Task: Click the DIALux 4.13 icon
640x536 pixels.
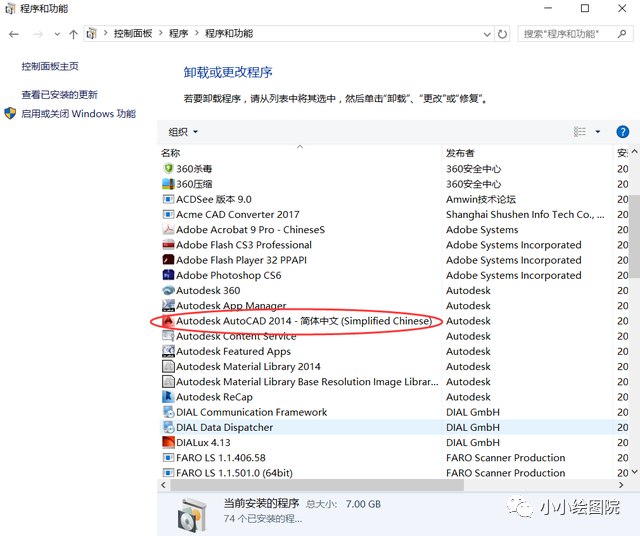Action: [x=168, y=442]
